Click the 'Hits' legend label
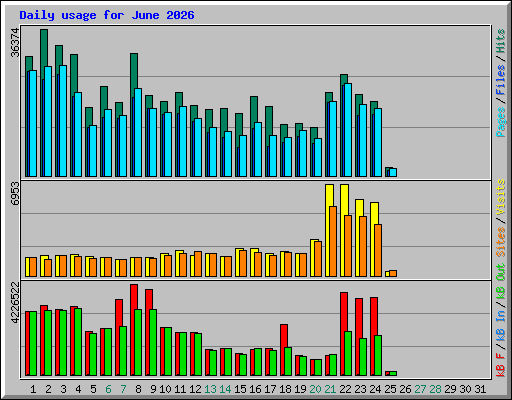 pyautogui.click(x=501, y=41)
